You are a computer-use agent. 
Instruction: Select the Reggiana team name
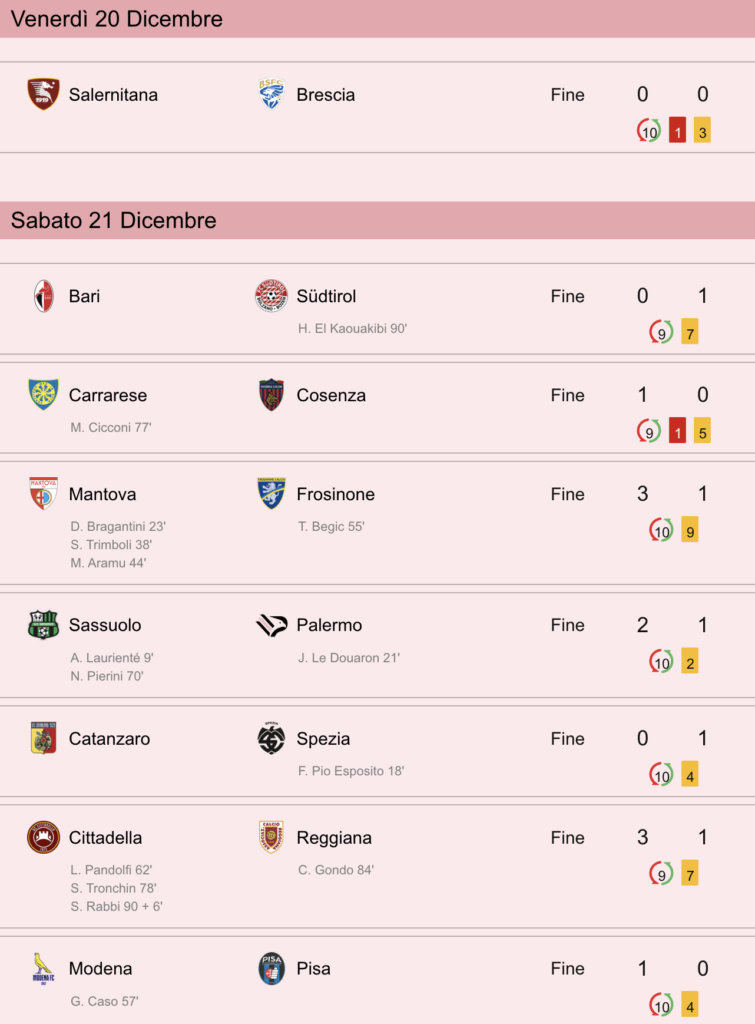click(334, 838)
